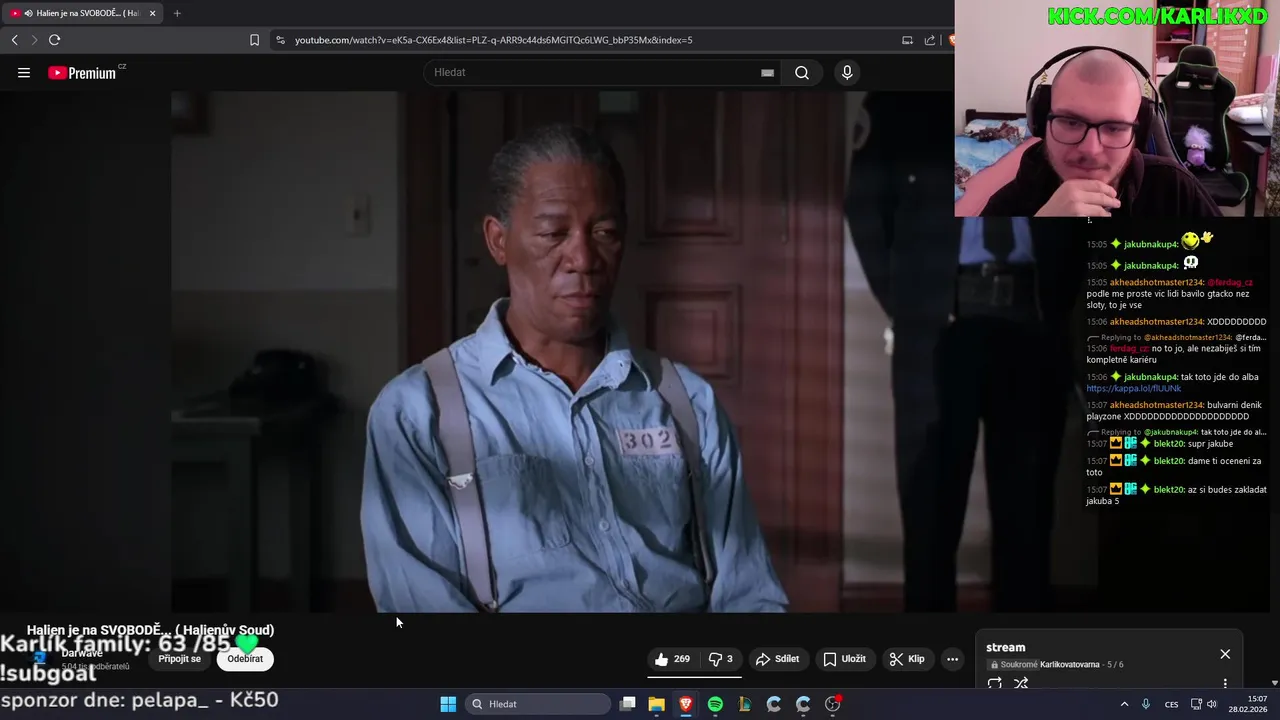Viewport: 1280px width, 720px height.
Task: Close the stream playlist panel
Action: coord(1225,654)
